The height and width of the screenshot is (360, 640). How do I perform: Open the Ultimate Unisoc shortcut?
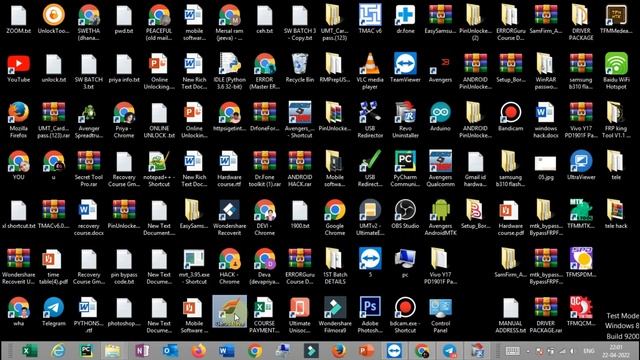(300, 315)
